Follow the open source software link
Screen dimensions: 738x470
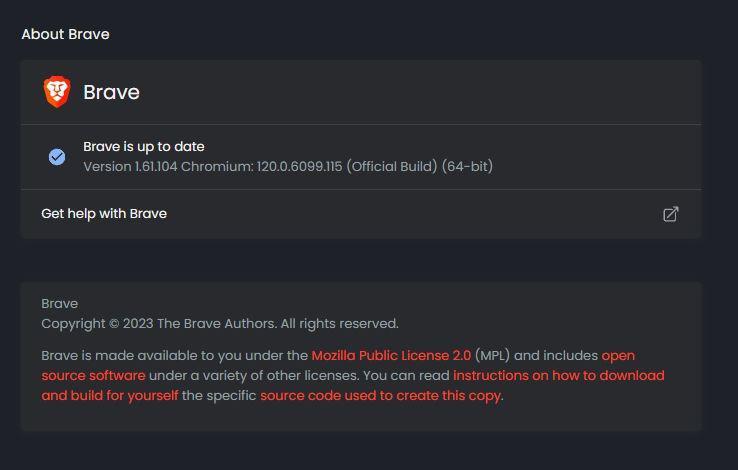(x=338, y=366)
